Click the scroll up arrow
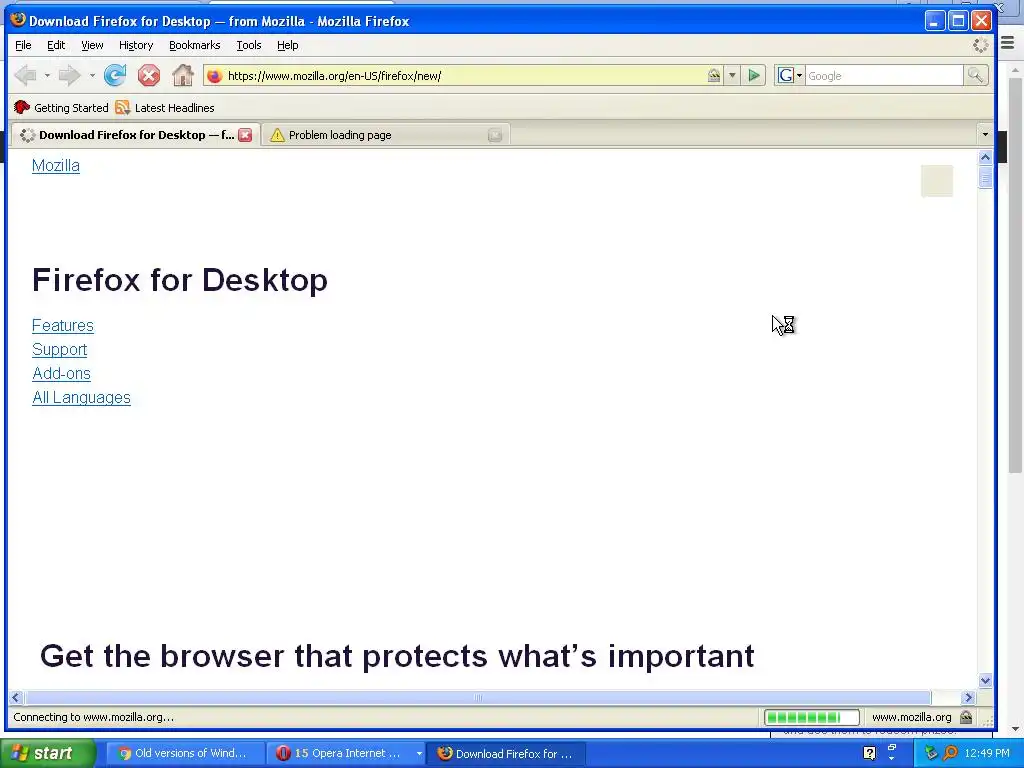The width and height of the screenshot is (1024, 768). pos(985,157)
